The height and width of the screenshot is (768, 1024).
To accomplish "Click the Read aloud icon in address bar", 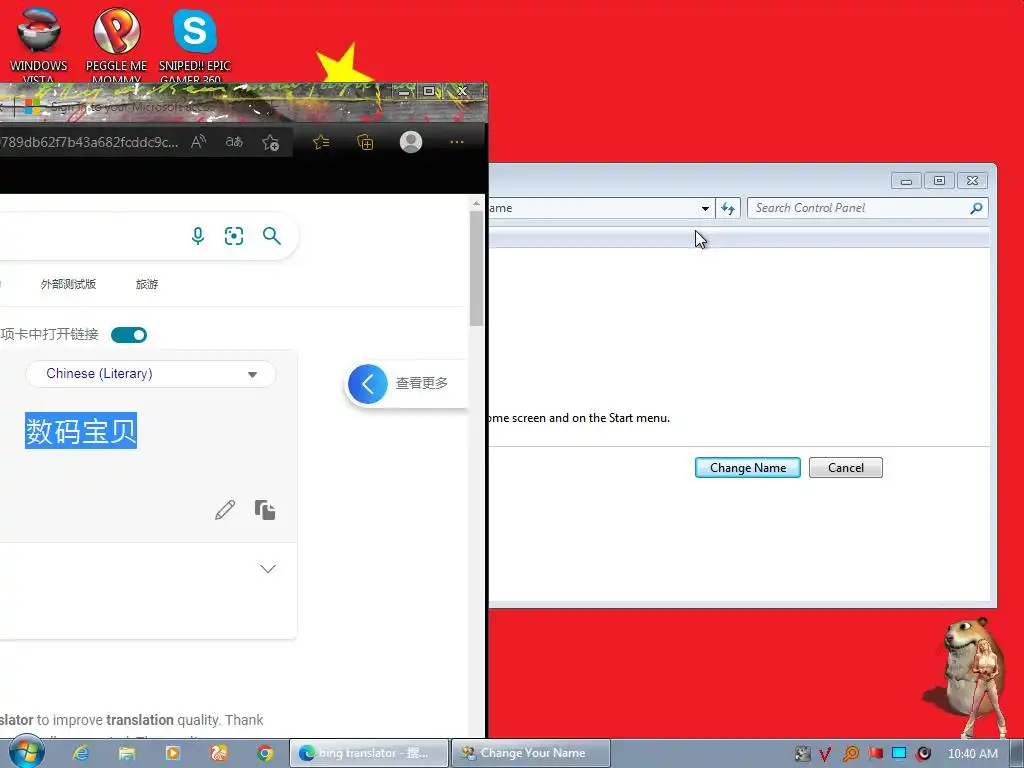I will coord(199,142).
